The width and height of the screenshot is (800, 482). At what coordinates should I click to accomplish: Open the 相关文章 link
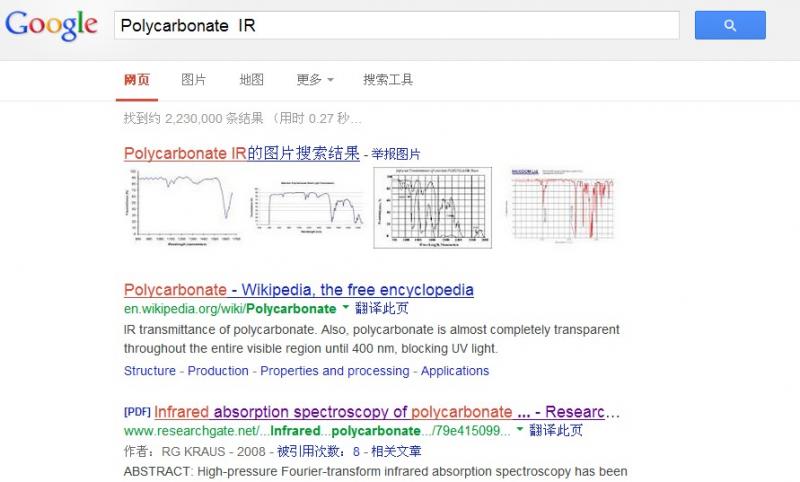coord(396,451)
